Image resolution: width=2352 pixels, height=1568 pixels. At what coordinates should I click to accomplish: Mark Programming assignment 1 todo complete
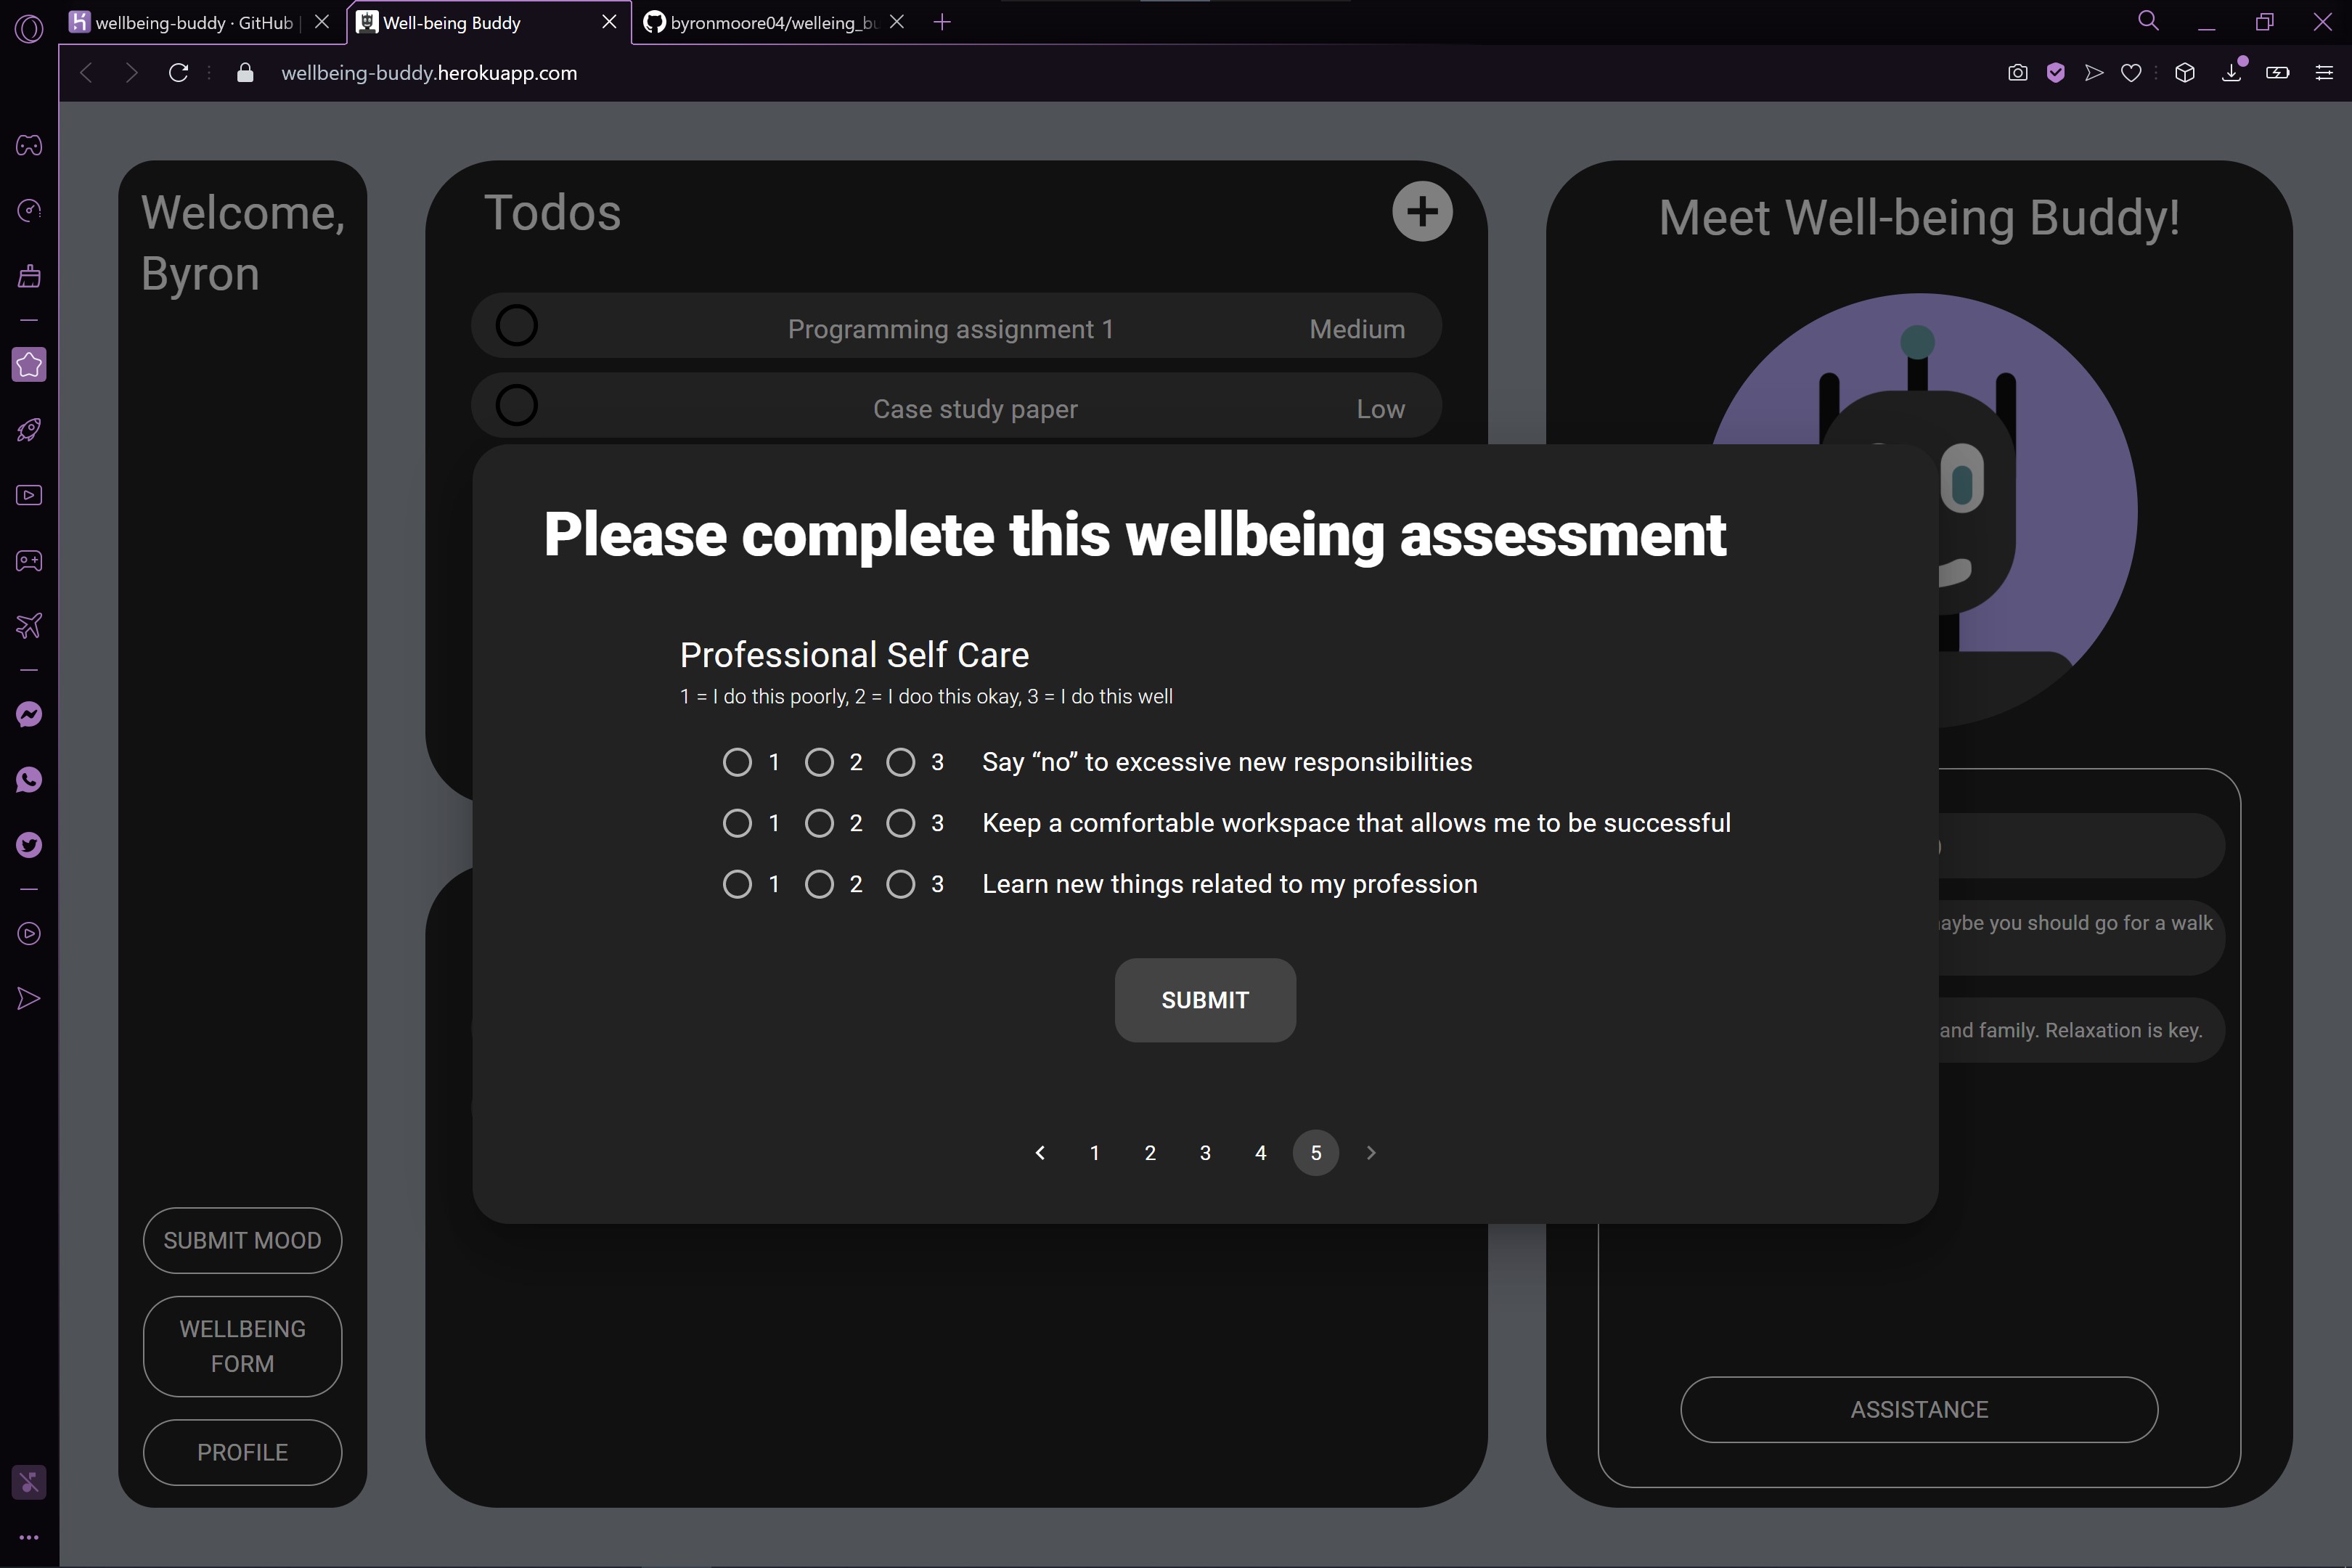click(x=517, y=326)
